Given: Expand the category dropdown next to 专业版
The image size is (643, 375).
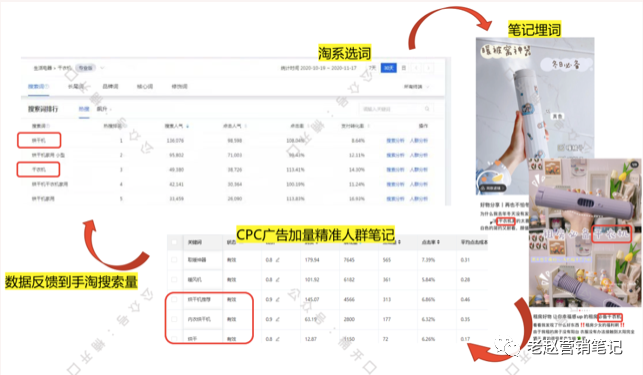Looking at the screenshot, I should tap(102, 68).
